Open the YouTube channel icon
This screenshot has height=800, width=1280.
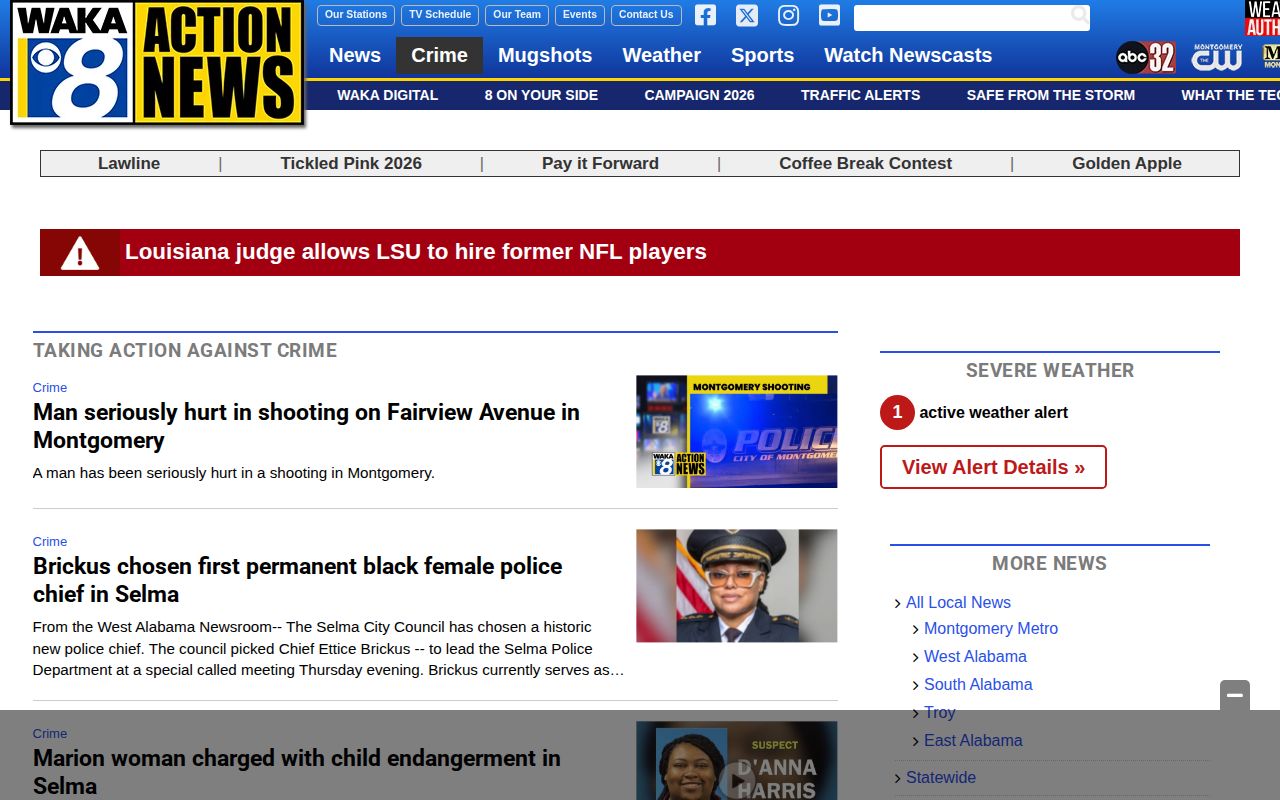point(829,15)
